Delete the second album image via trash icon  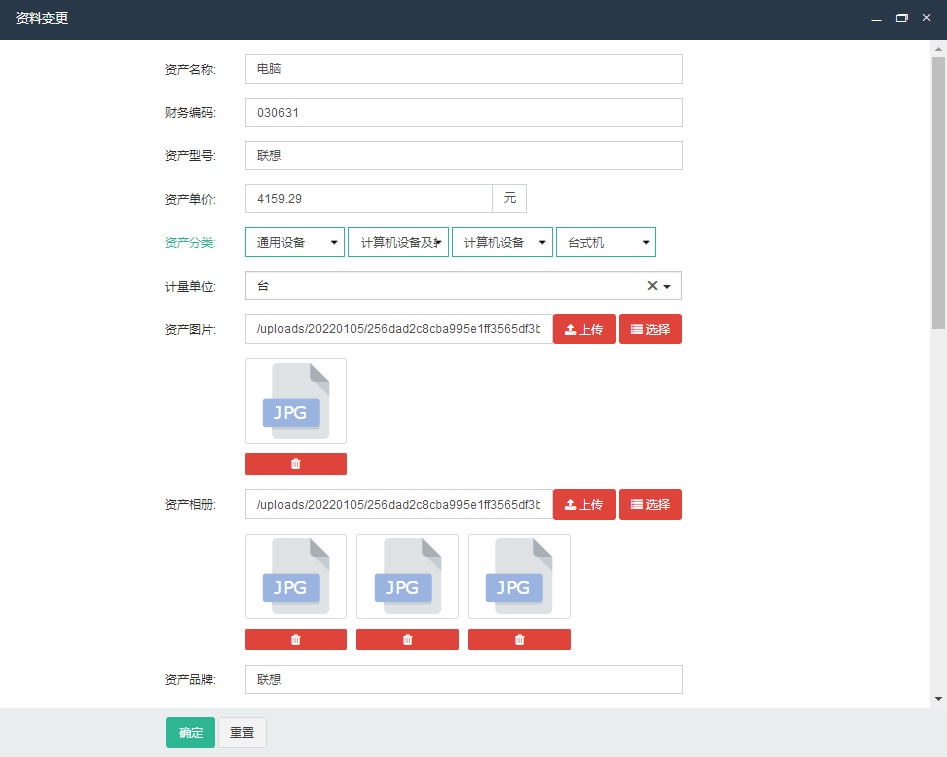(407, 640)
